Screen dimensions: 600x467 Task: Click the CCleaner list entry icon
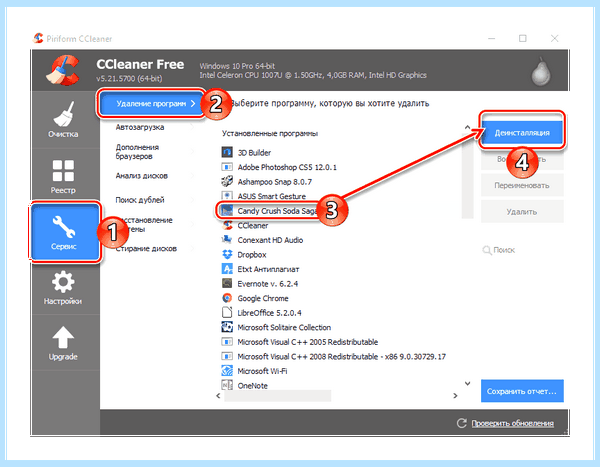(227, 225)
